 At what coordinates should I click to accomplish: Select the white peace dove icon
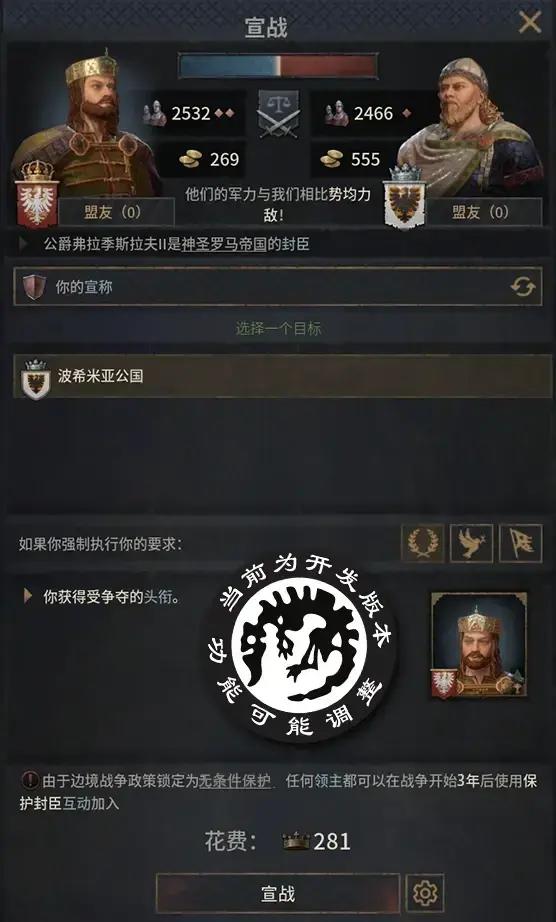coord(471,543)
